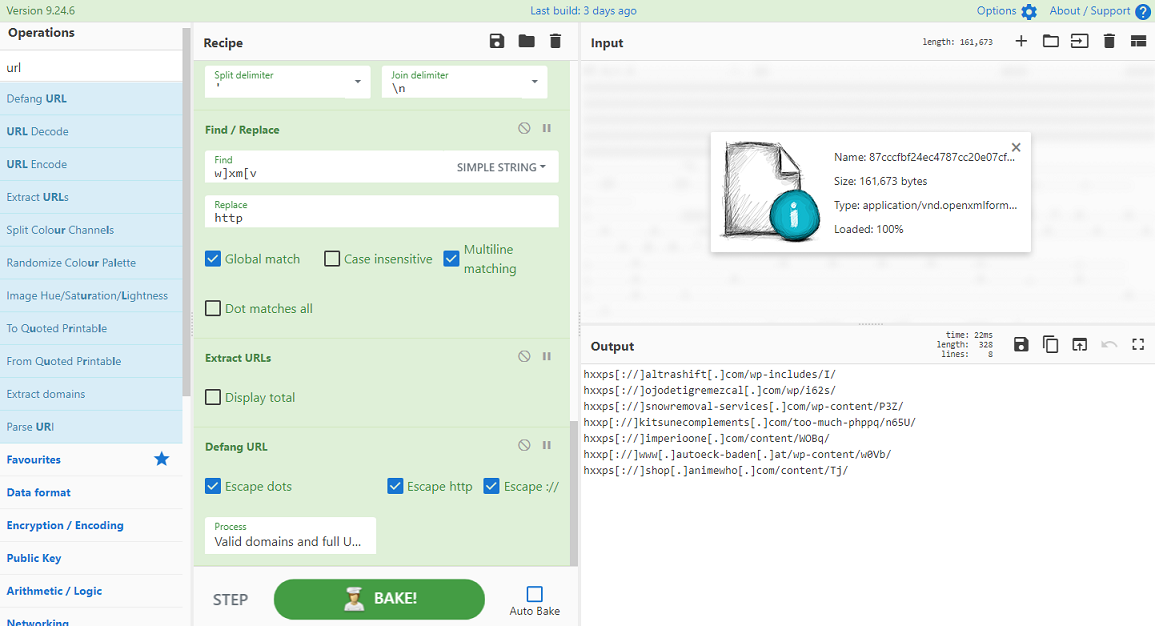This screenshot has width=1155, height=626.
Task: Expand Encryption / Encoding category
Action: point(91,525)
